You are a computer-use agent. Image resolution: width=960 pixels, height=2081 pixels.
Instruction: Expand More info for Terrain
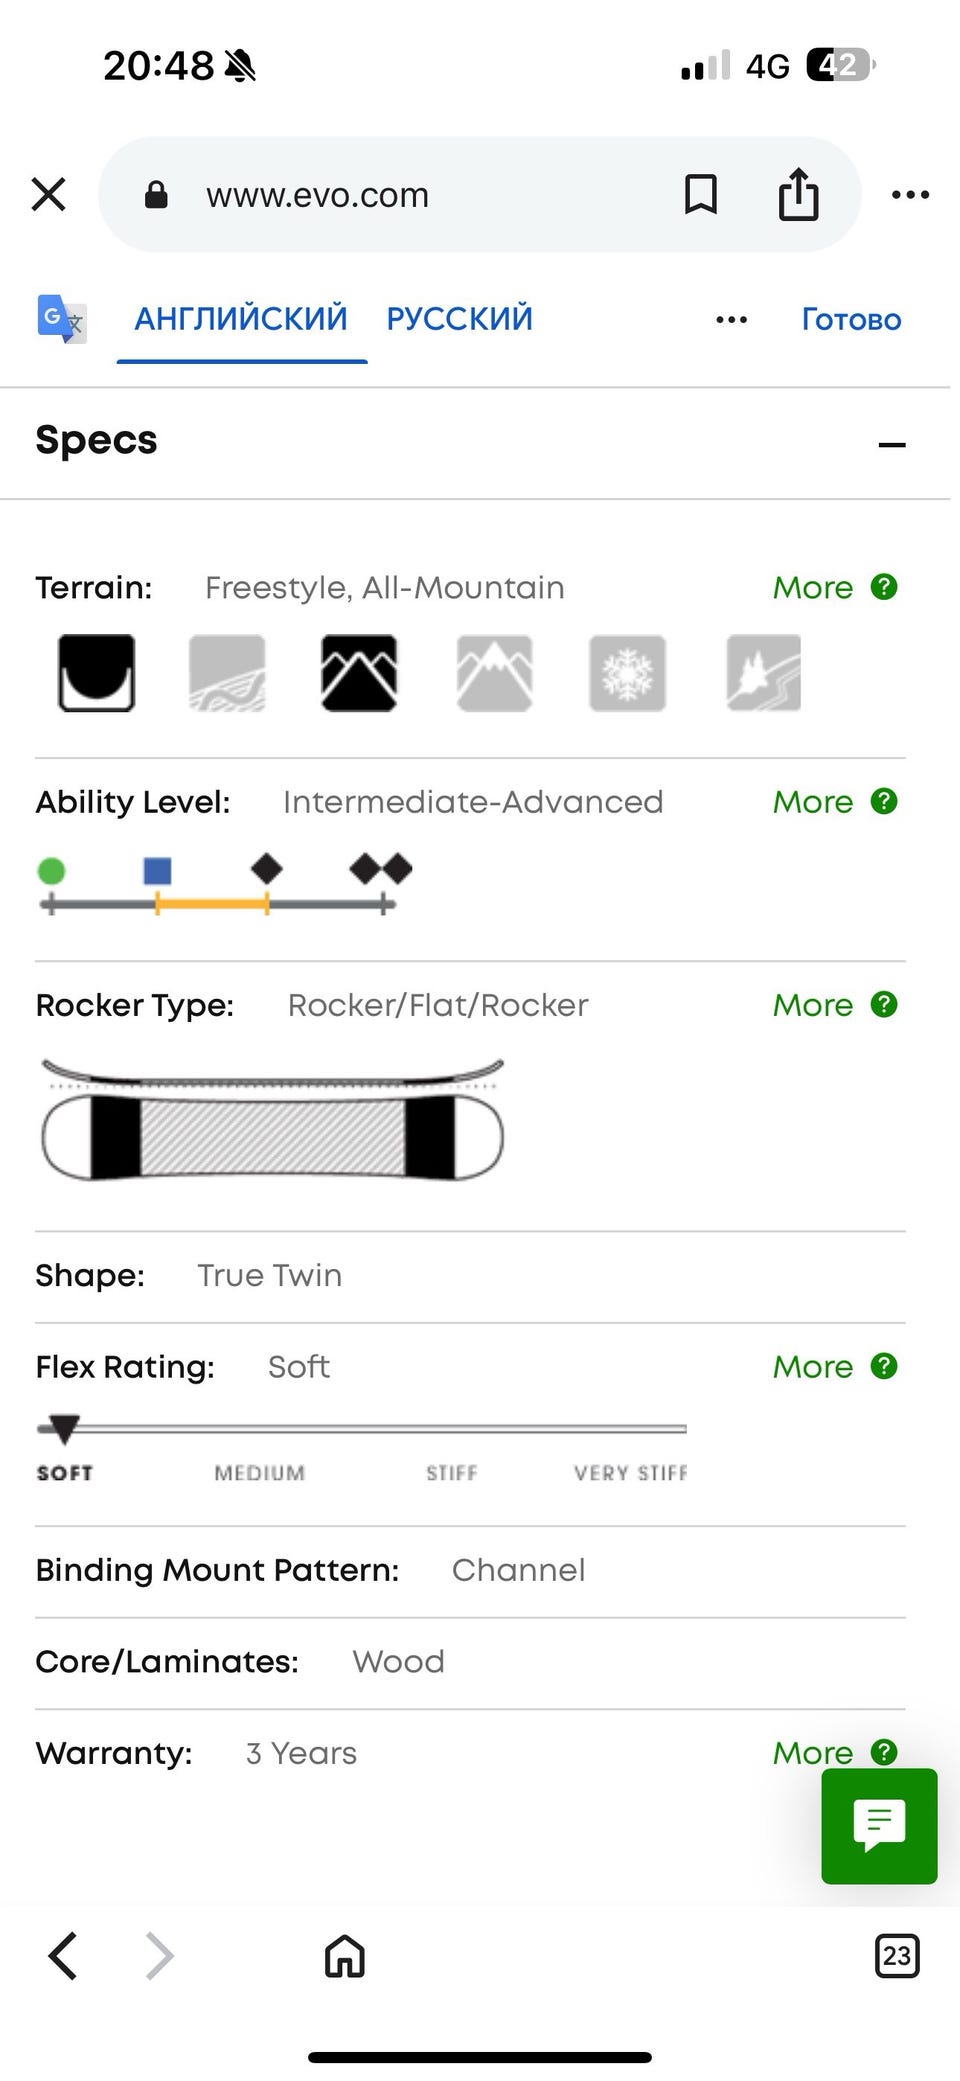[x=834, y=588]
